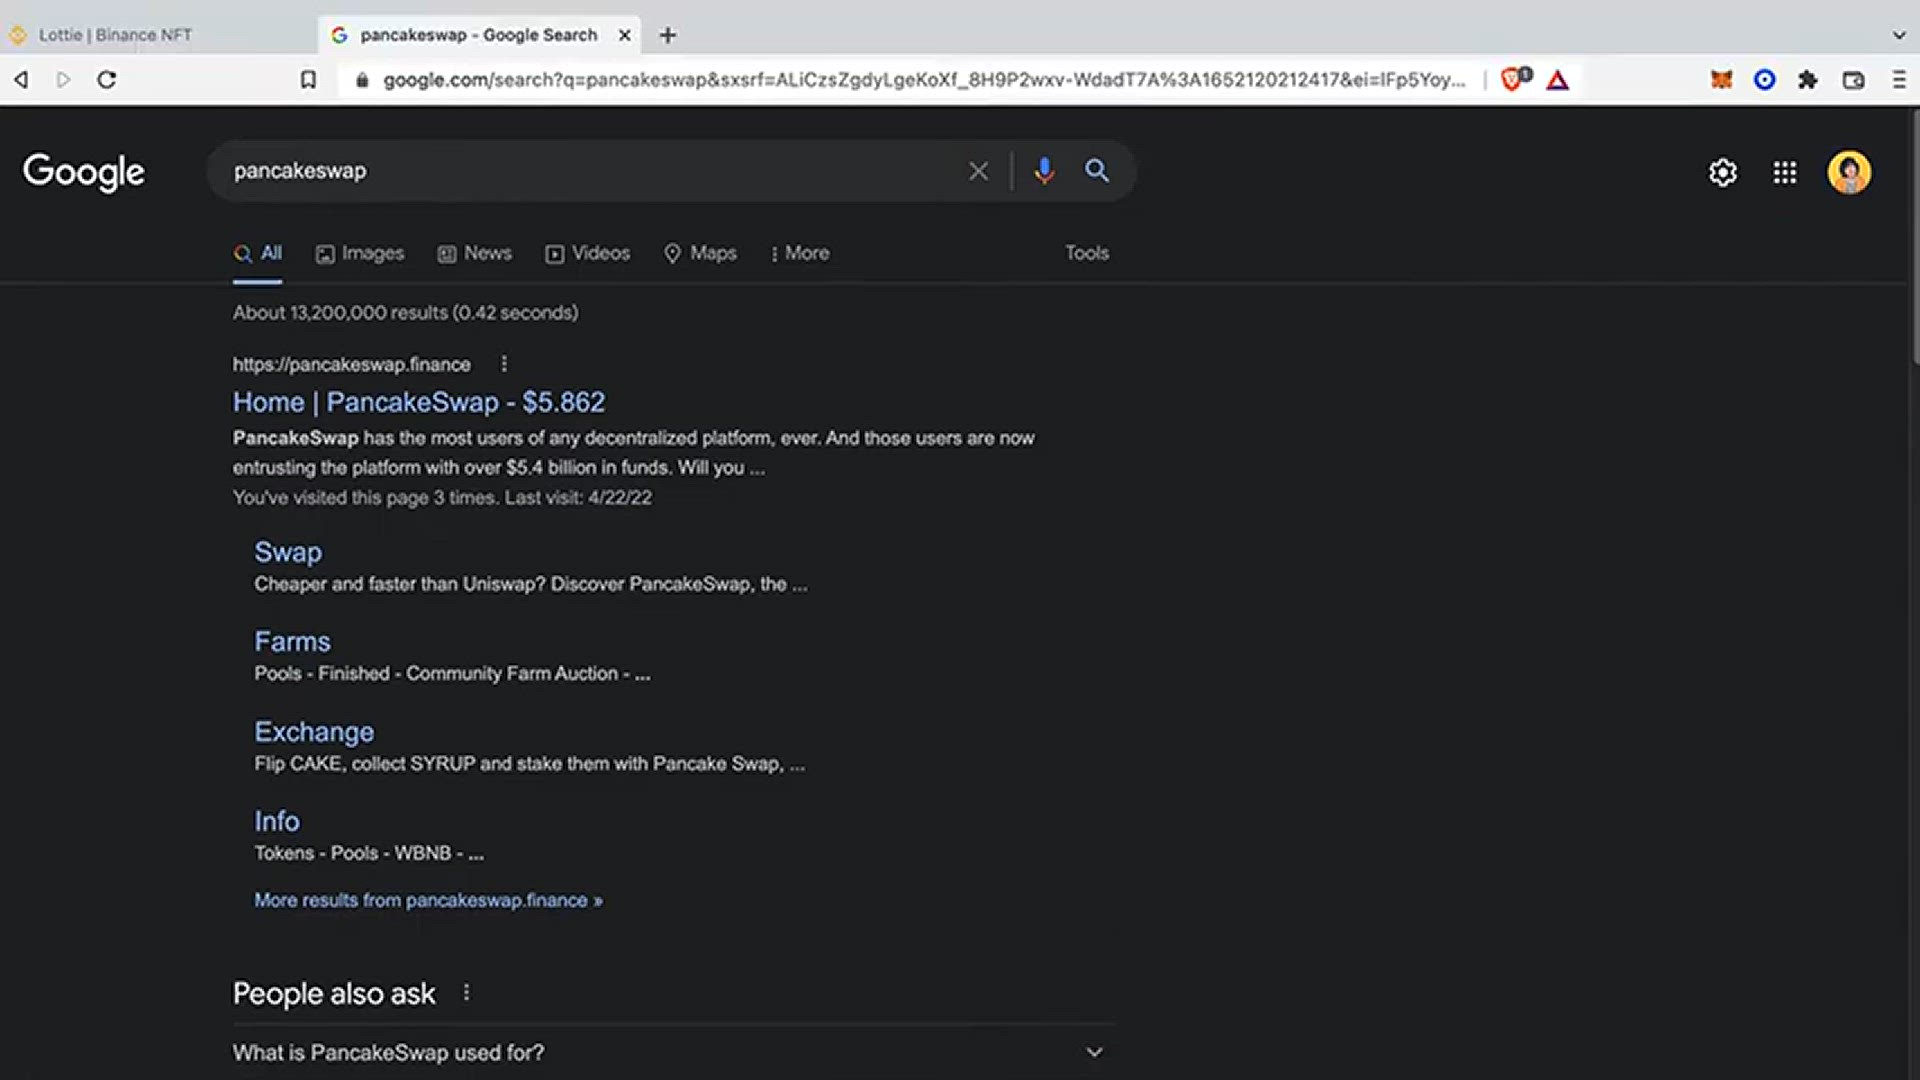Expand What is PancakeSwap used for

[673, 1052]
